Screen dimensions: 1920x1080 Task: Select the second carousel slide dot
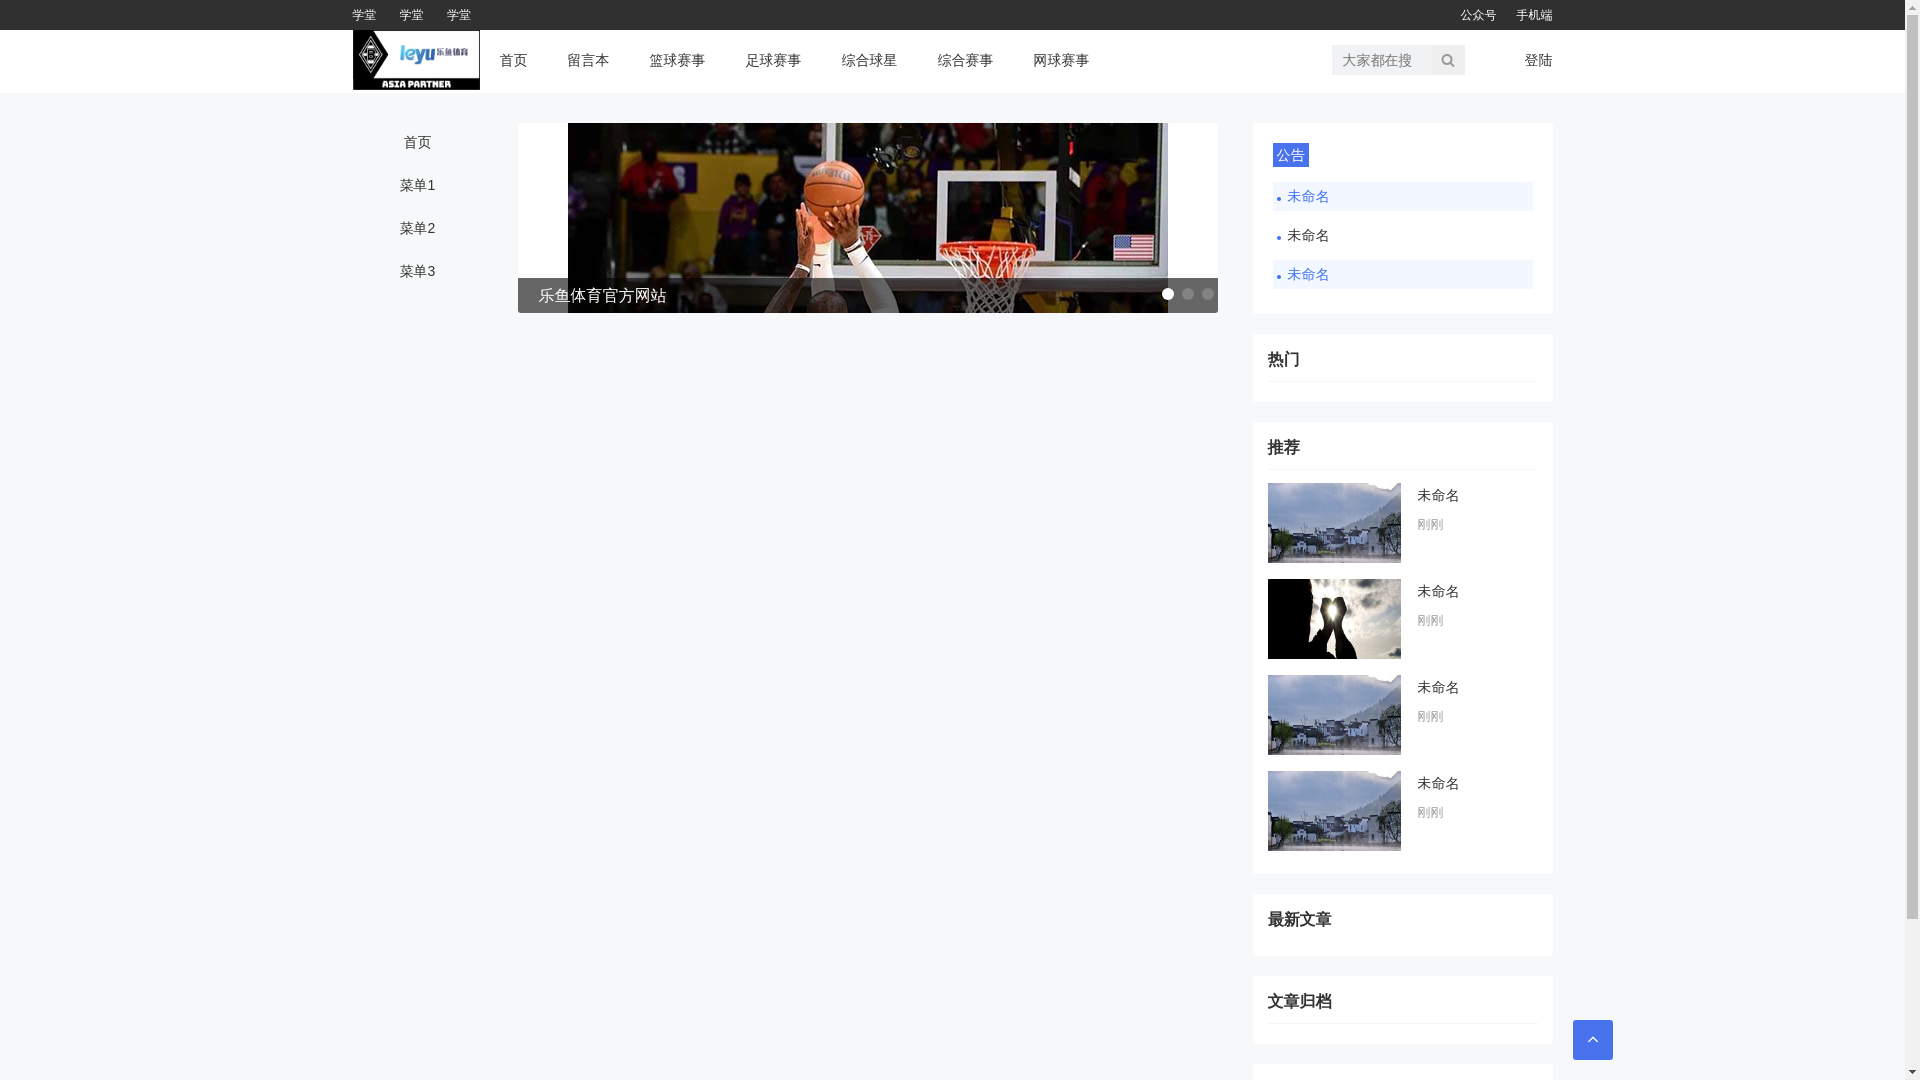[1187, 294]
